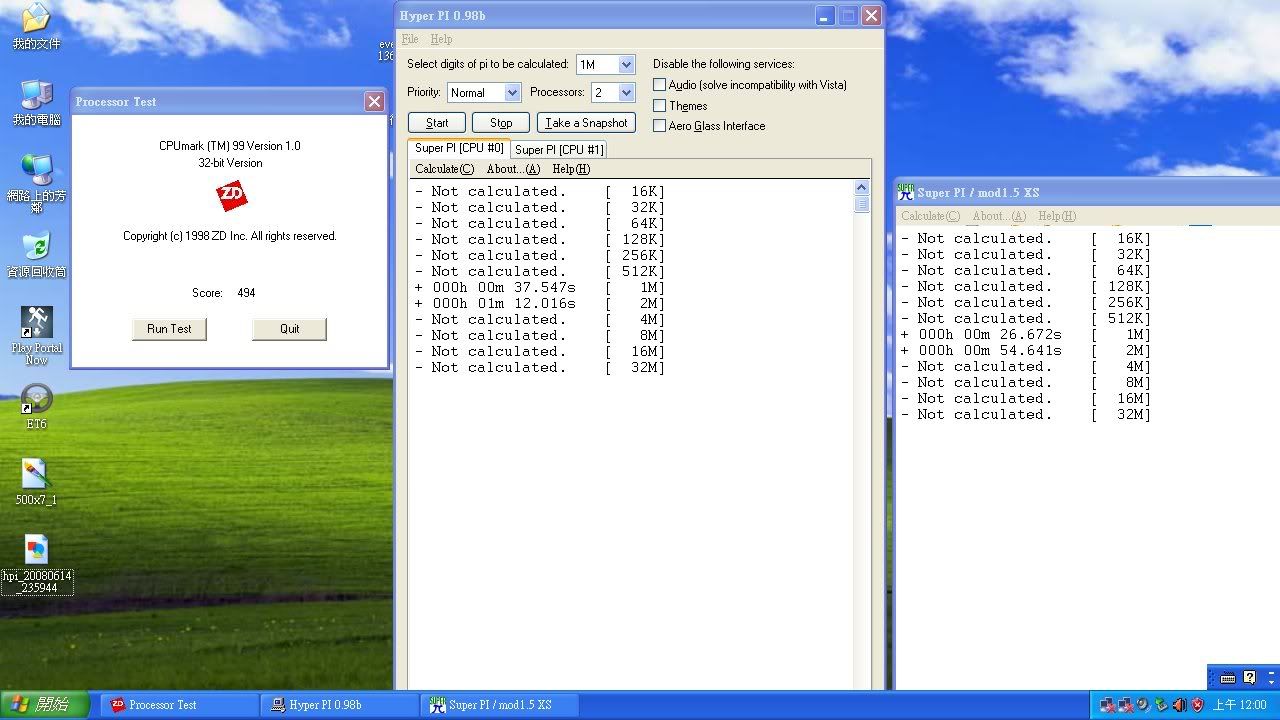Click the second disconnected network tray icon

coord(1125,705)
